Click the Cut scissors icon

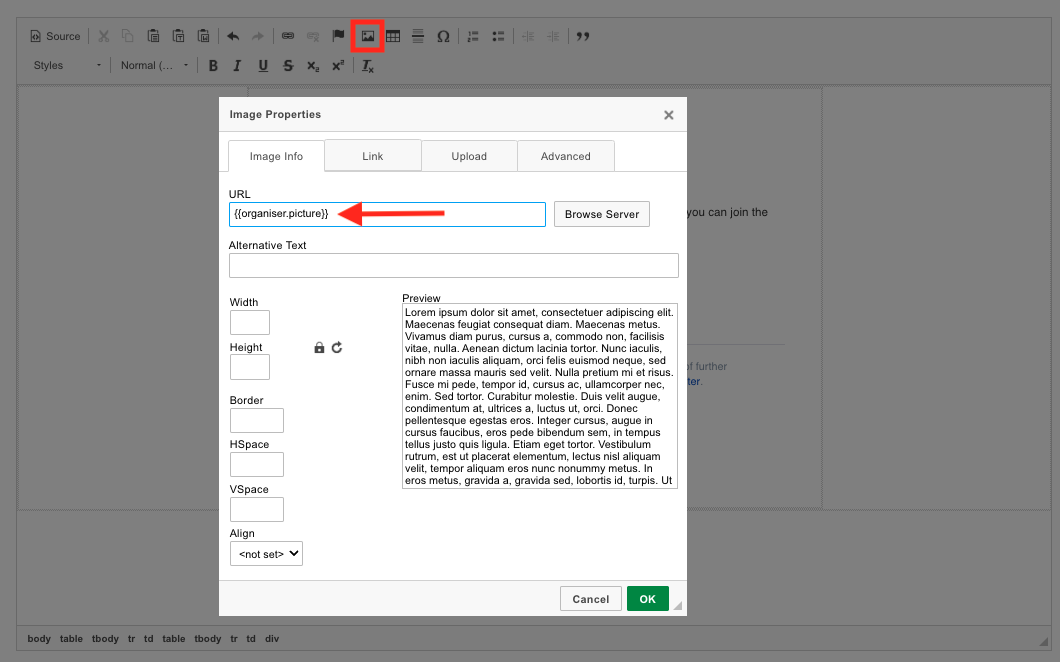point(103,37)
